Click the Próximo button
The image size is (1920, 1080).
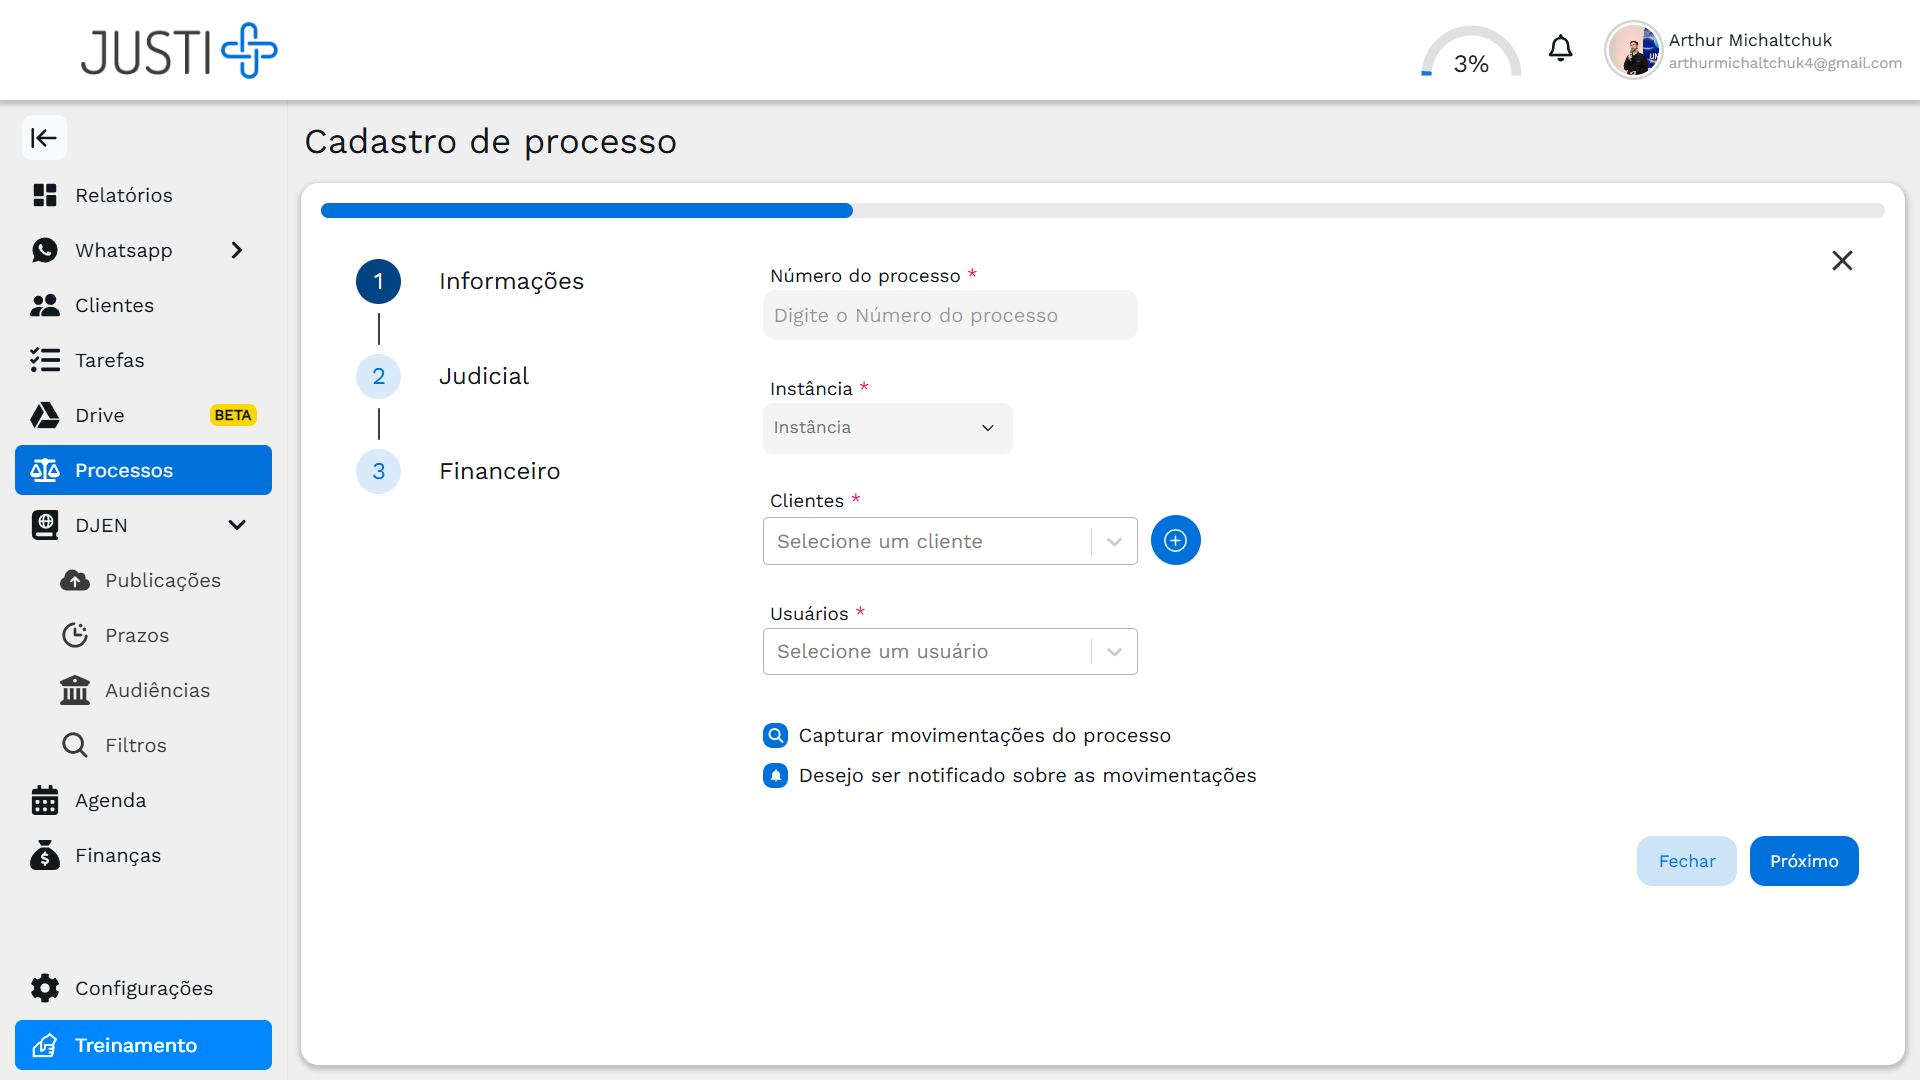coord(1803,861)
